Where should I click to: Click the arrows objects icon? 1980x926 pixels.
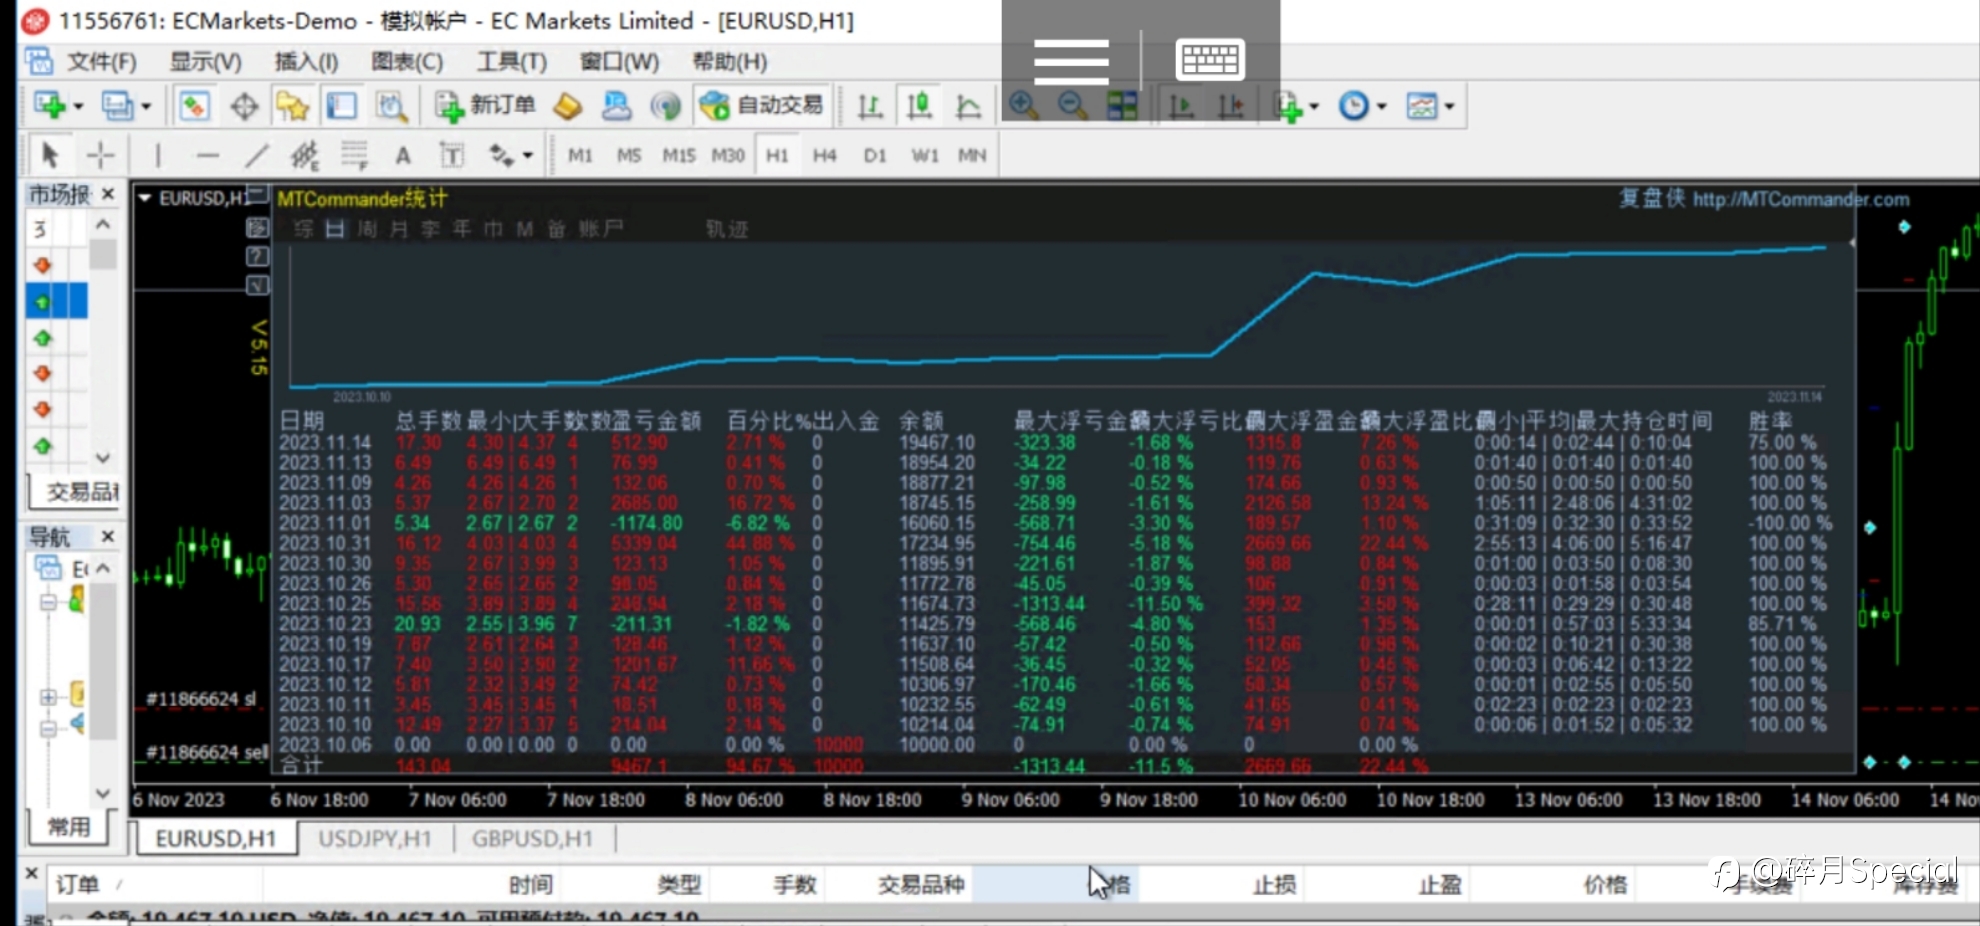[501, 155]
